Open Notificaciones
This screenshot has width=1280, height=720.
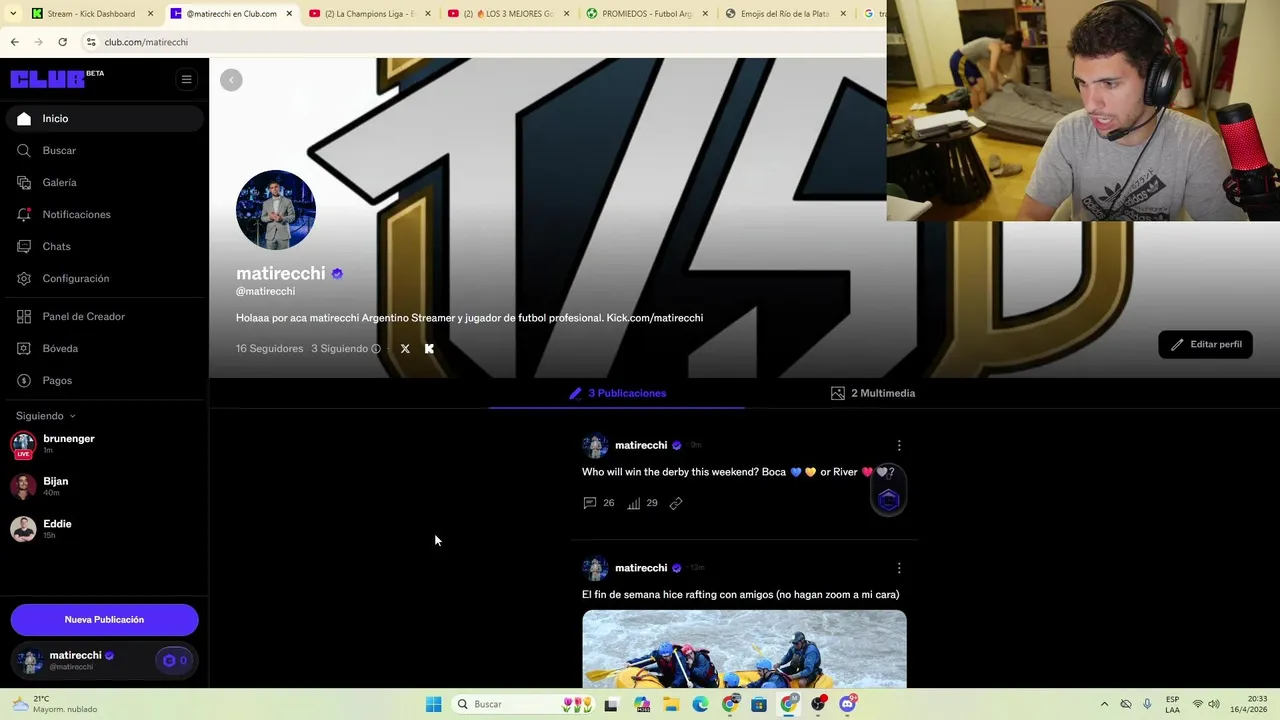coord(105,214)
